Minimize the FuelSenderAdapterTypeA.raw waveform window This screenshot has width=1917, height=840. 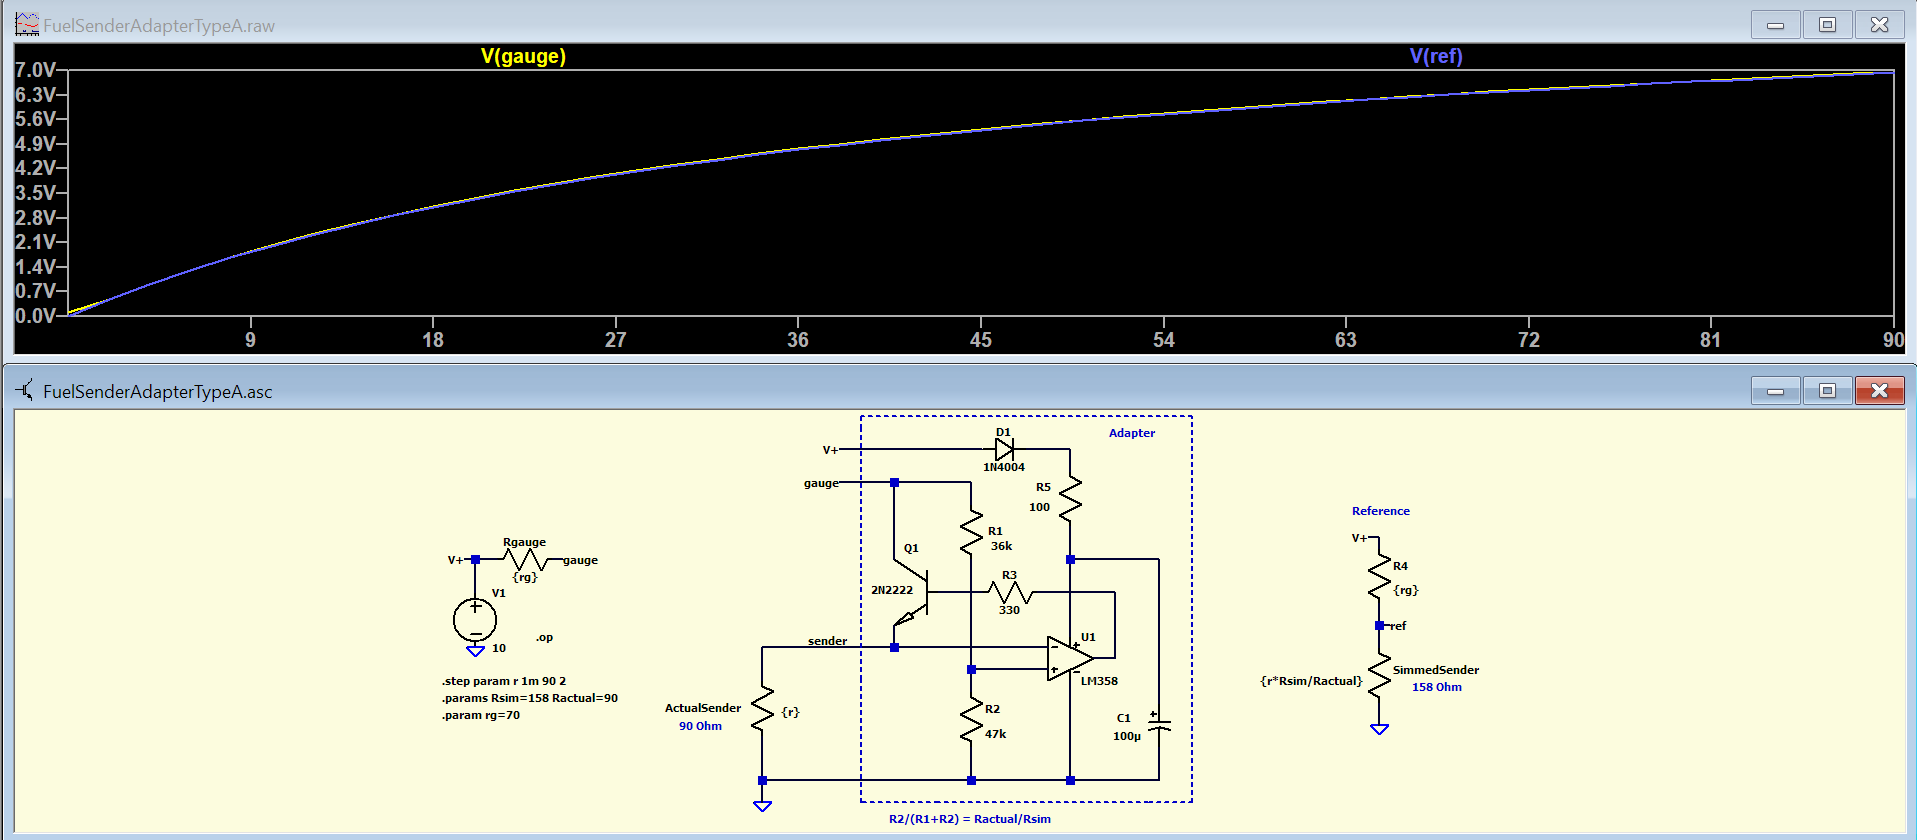point(1776,25)
